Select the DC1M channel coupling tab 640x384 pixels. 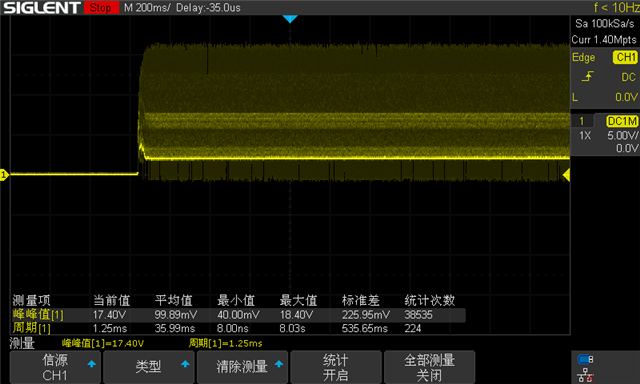(x=622, y=121)
